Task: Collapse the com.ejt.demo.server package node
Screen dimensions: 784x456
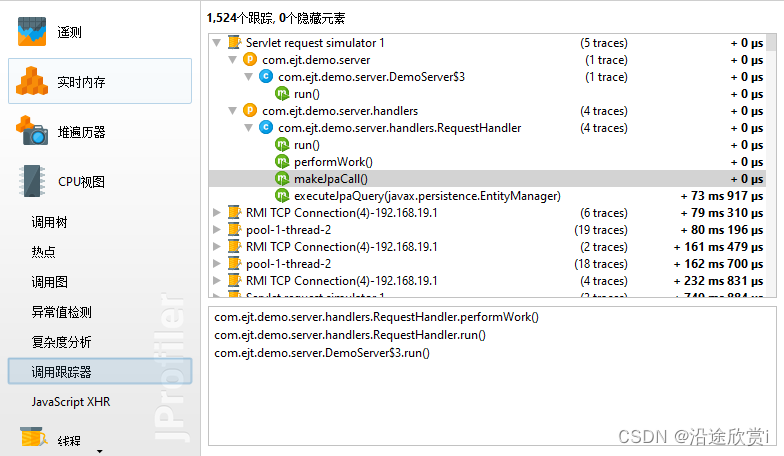Action: click(x=232, y=60)
